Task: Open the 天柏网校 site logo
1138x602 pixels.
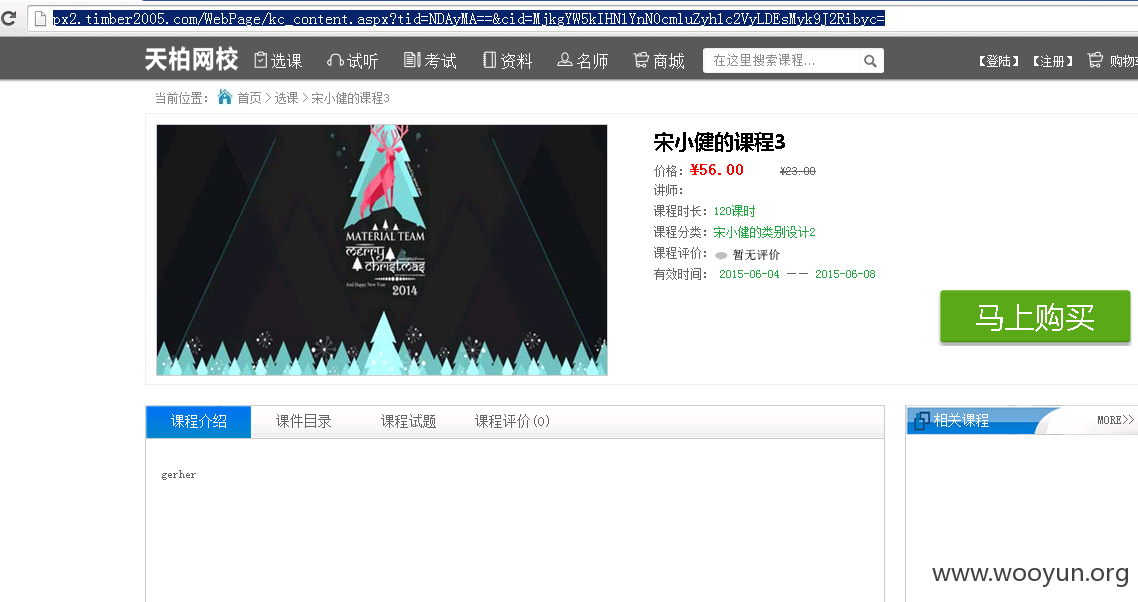Action: pyautogui.click(x=192, y=60)
